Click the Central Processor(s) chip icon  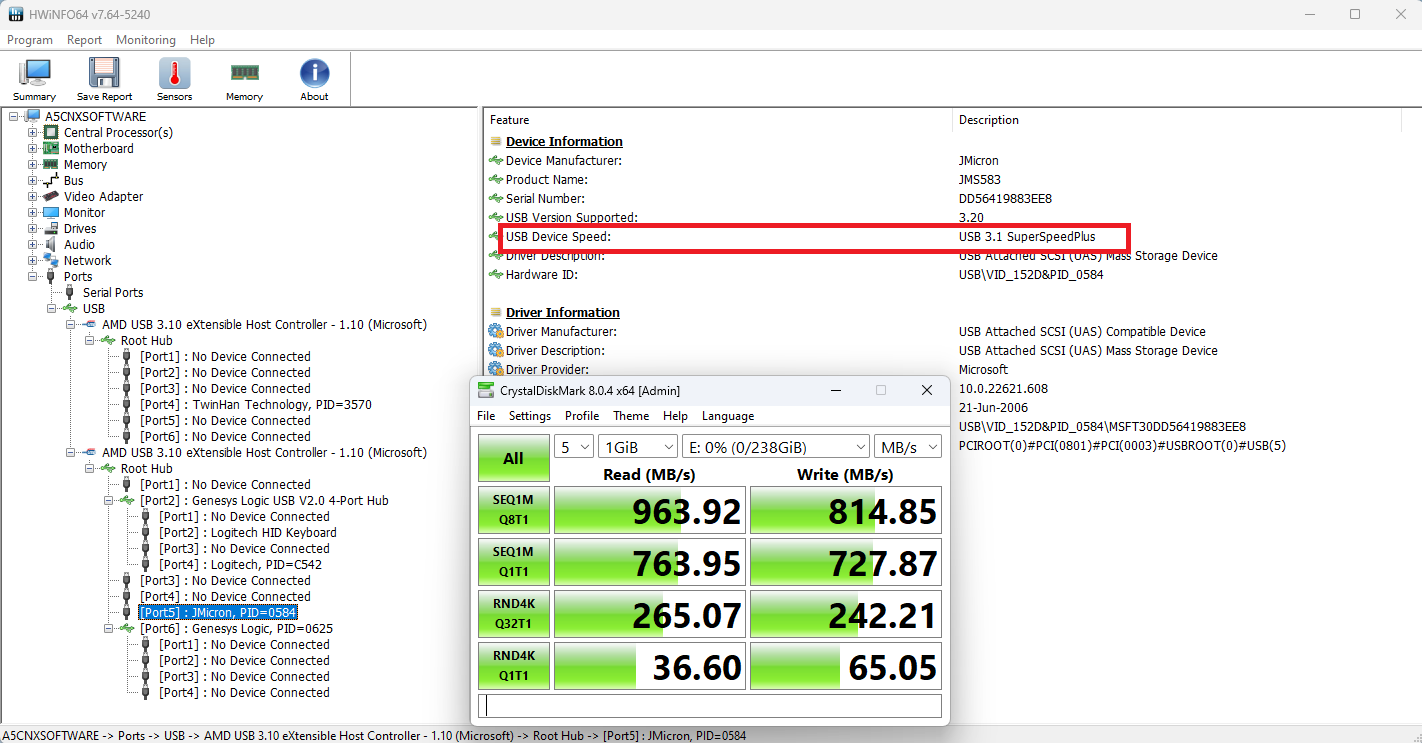pos(50,133)
